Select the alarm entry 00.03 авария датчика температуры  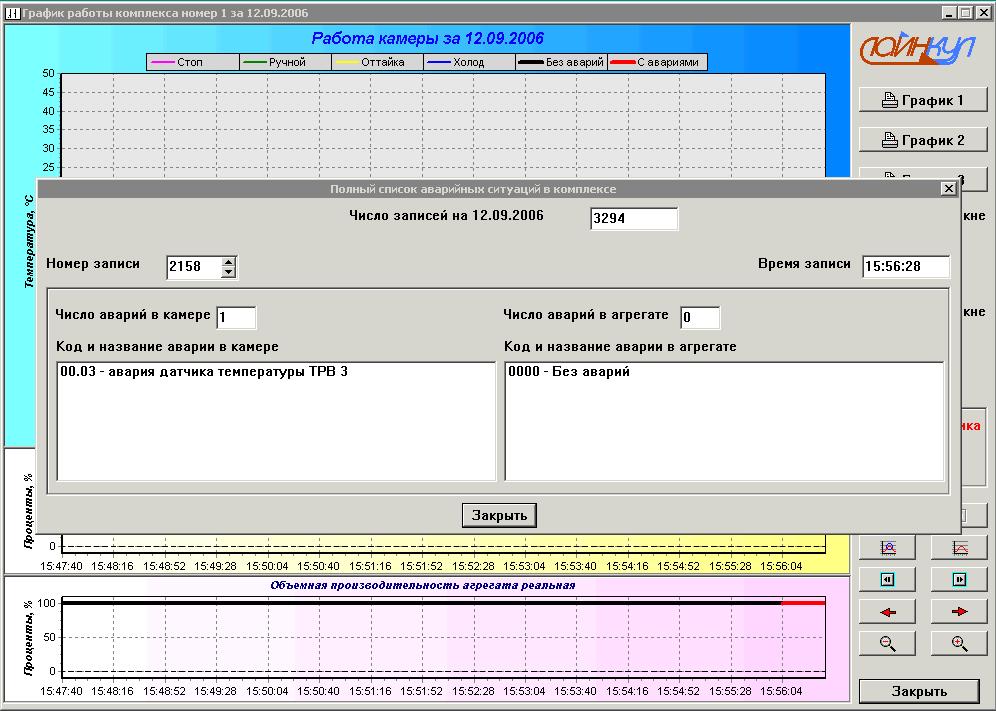204,372
